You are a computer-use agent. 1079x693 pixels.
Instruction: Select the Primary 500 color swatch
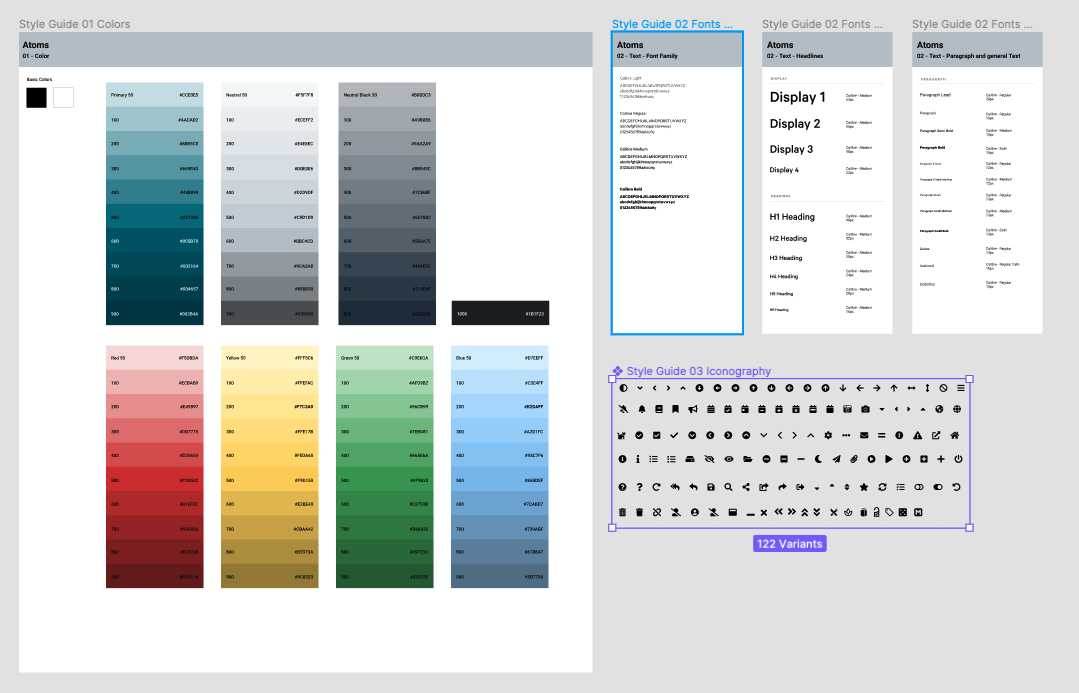154,215
